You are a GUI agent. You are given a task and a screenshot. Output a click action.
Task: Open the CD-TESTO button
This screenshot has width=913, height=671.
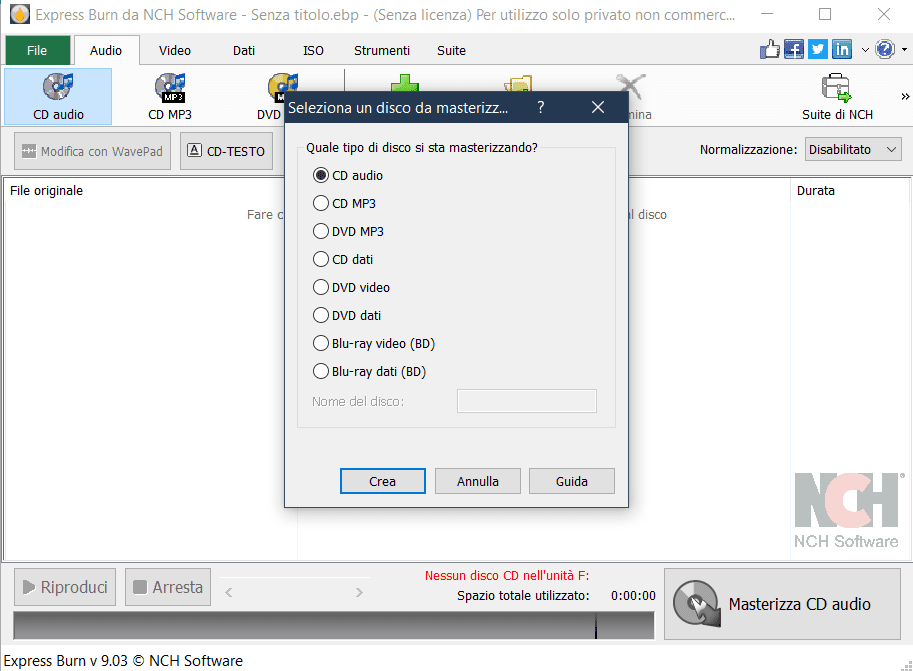[x=227, y=151]
